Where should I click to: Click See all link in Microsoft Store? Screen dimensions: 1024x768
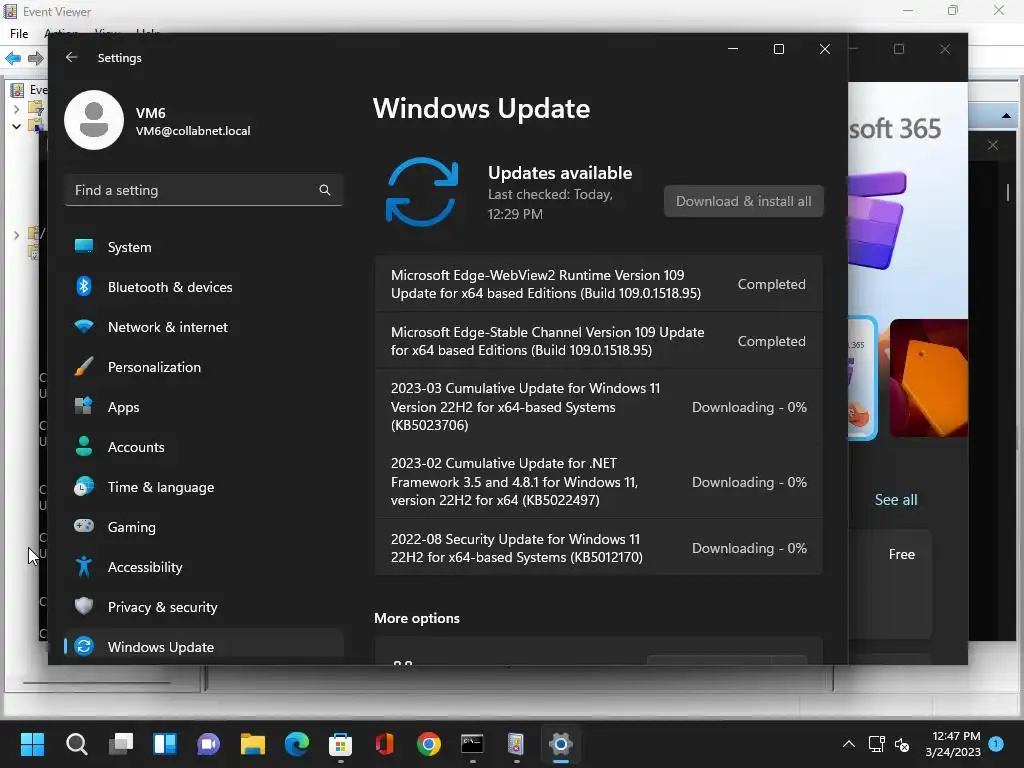tap(896, 500)
